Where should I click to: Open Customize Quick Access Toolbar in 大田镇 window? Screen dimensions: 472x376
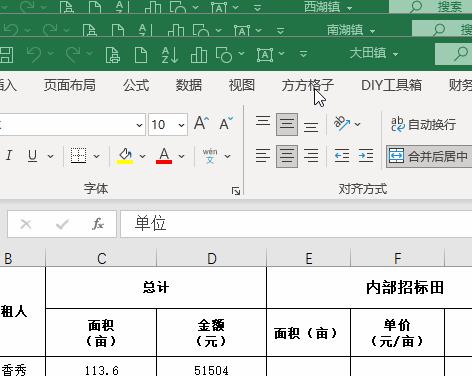click(303, 54)
